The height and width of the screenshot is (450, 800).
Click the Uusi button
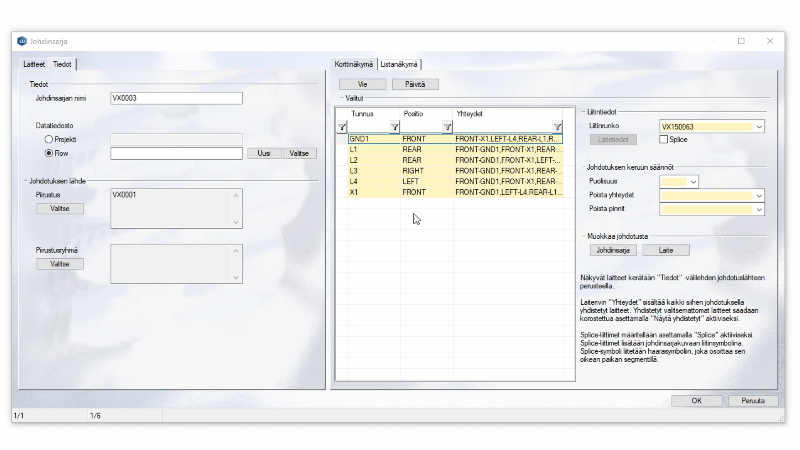tap(264, 153)
